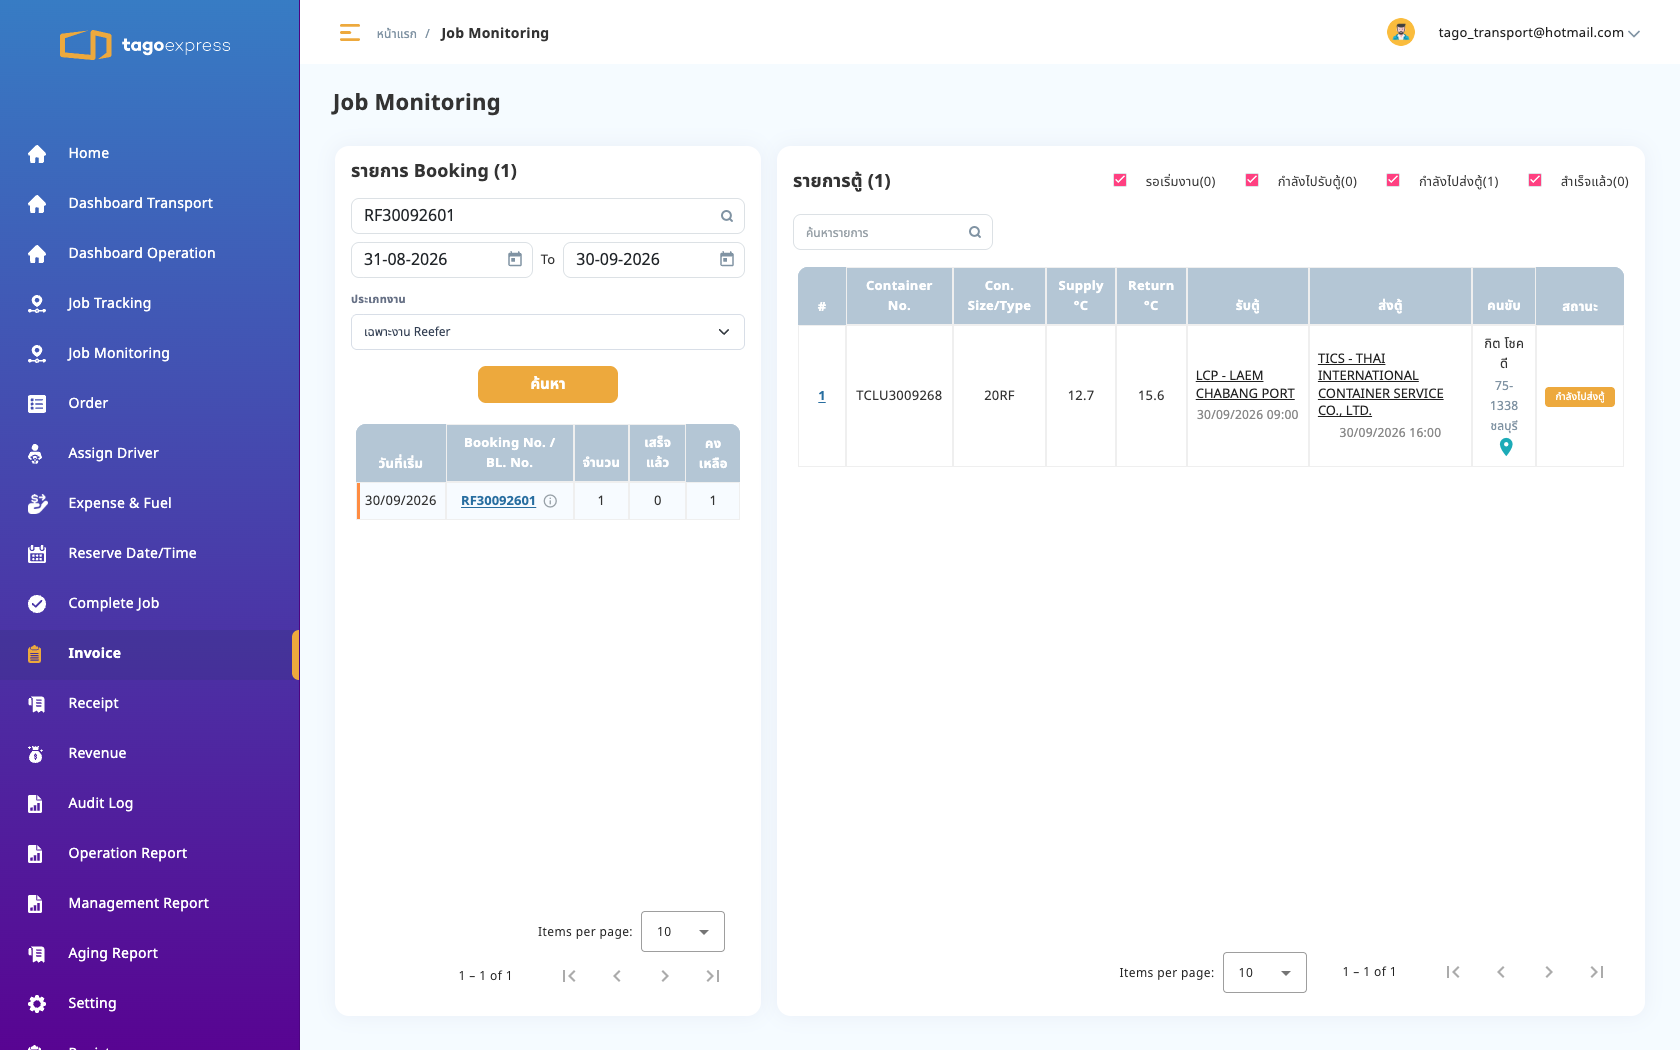
Task: Toggle รอเริ่มงาน(0) status checkbox
Action: (1120, 180)
